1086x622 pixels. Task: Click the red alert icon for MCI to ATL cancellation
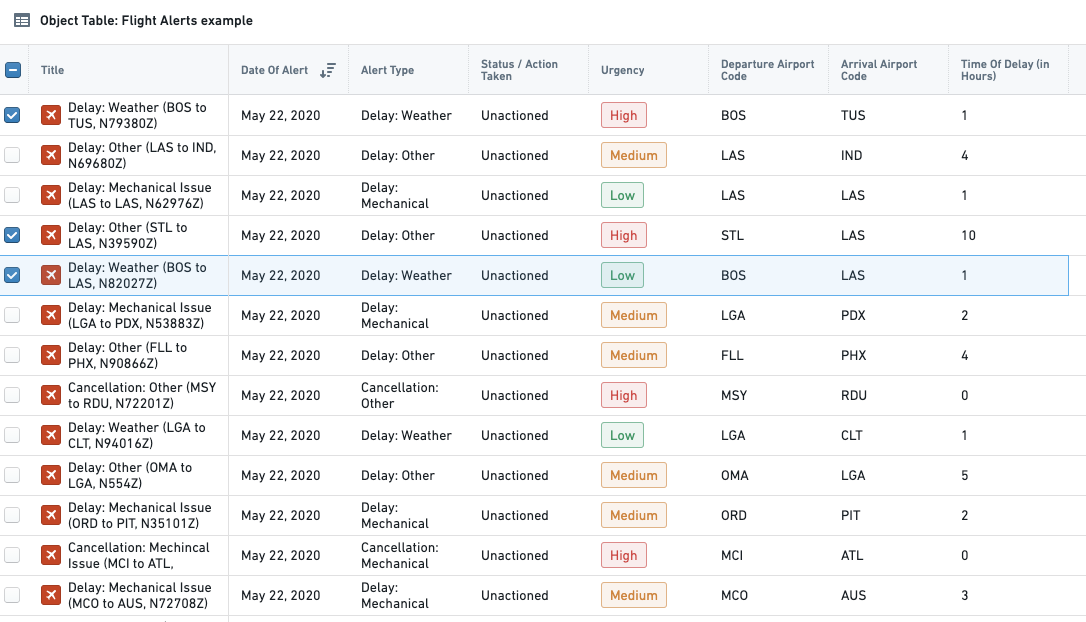tap(51, 556)
